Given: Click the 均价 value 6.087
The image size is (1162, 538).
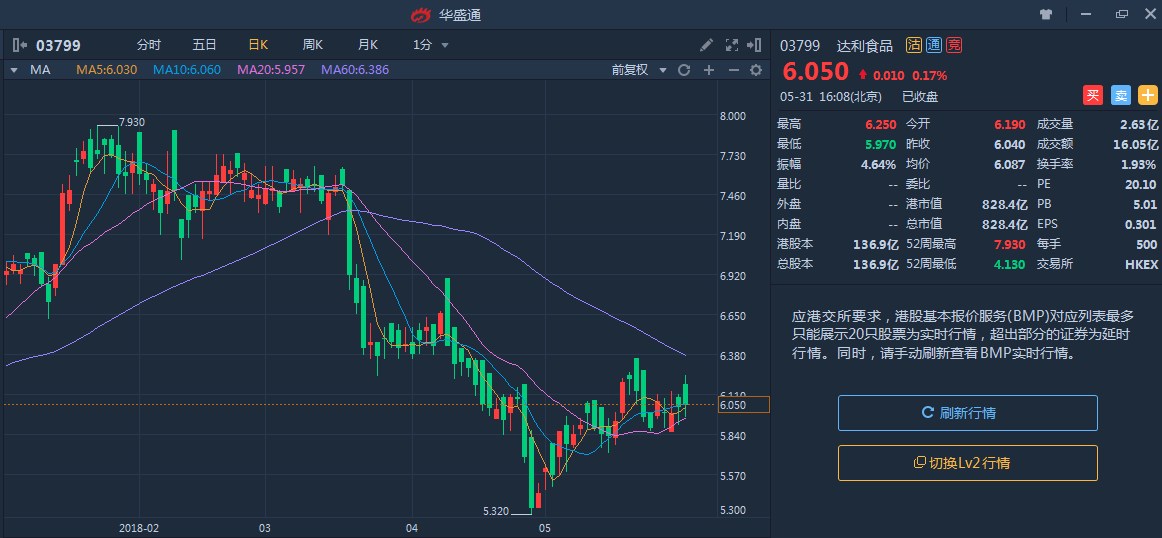Looking at the screenshot, I should click(1010, 165).
